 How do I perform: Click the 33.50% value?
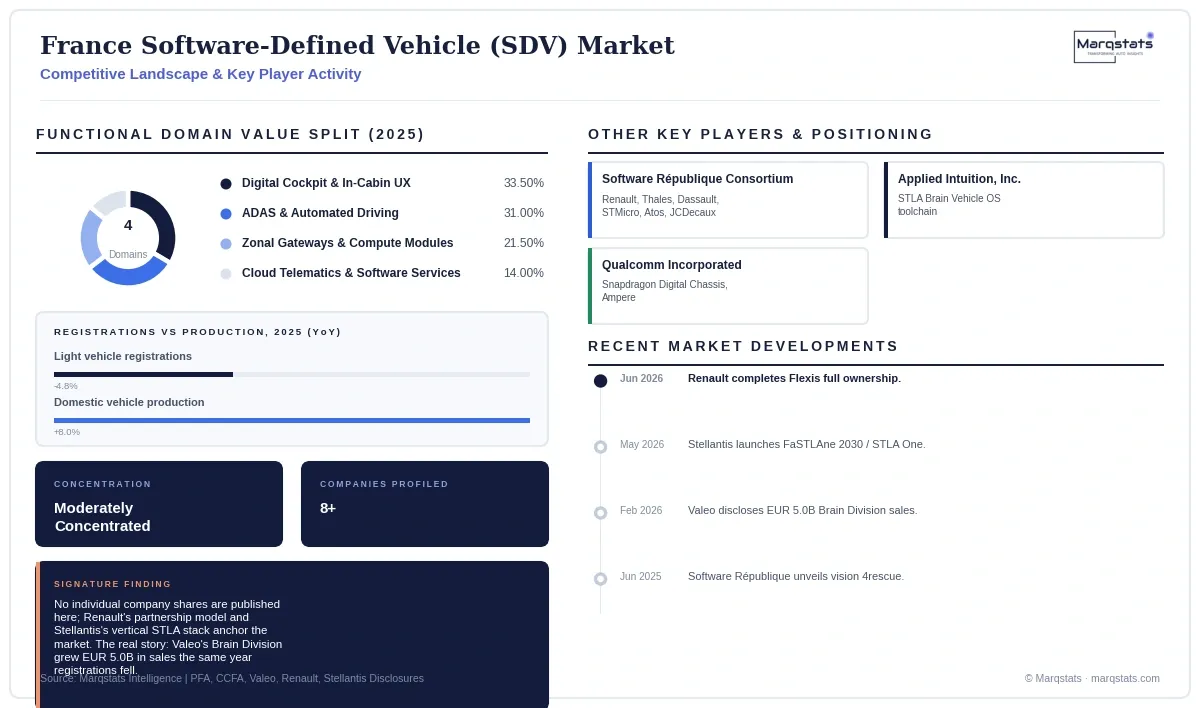(524, 184)
